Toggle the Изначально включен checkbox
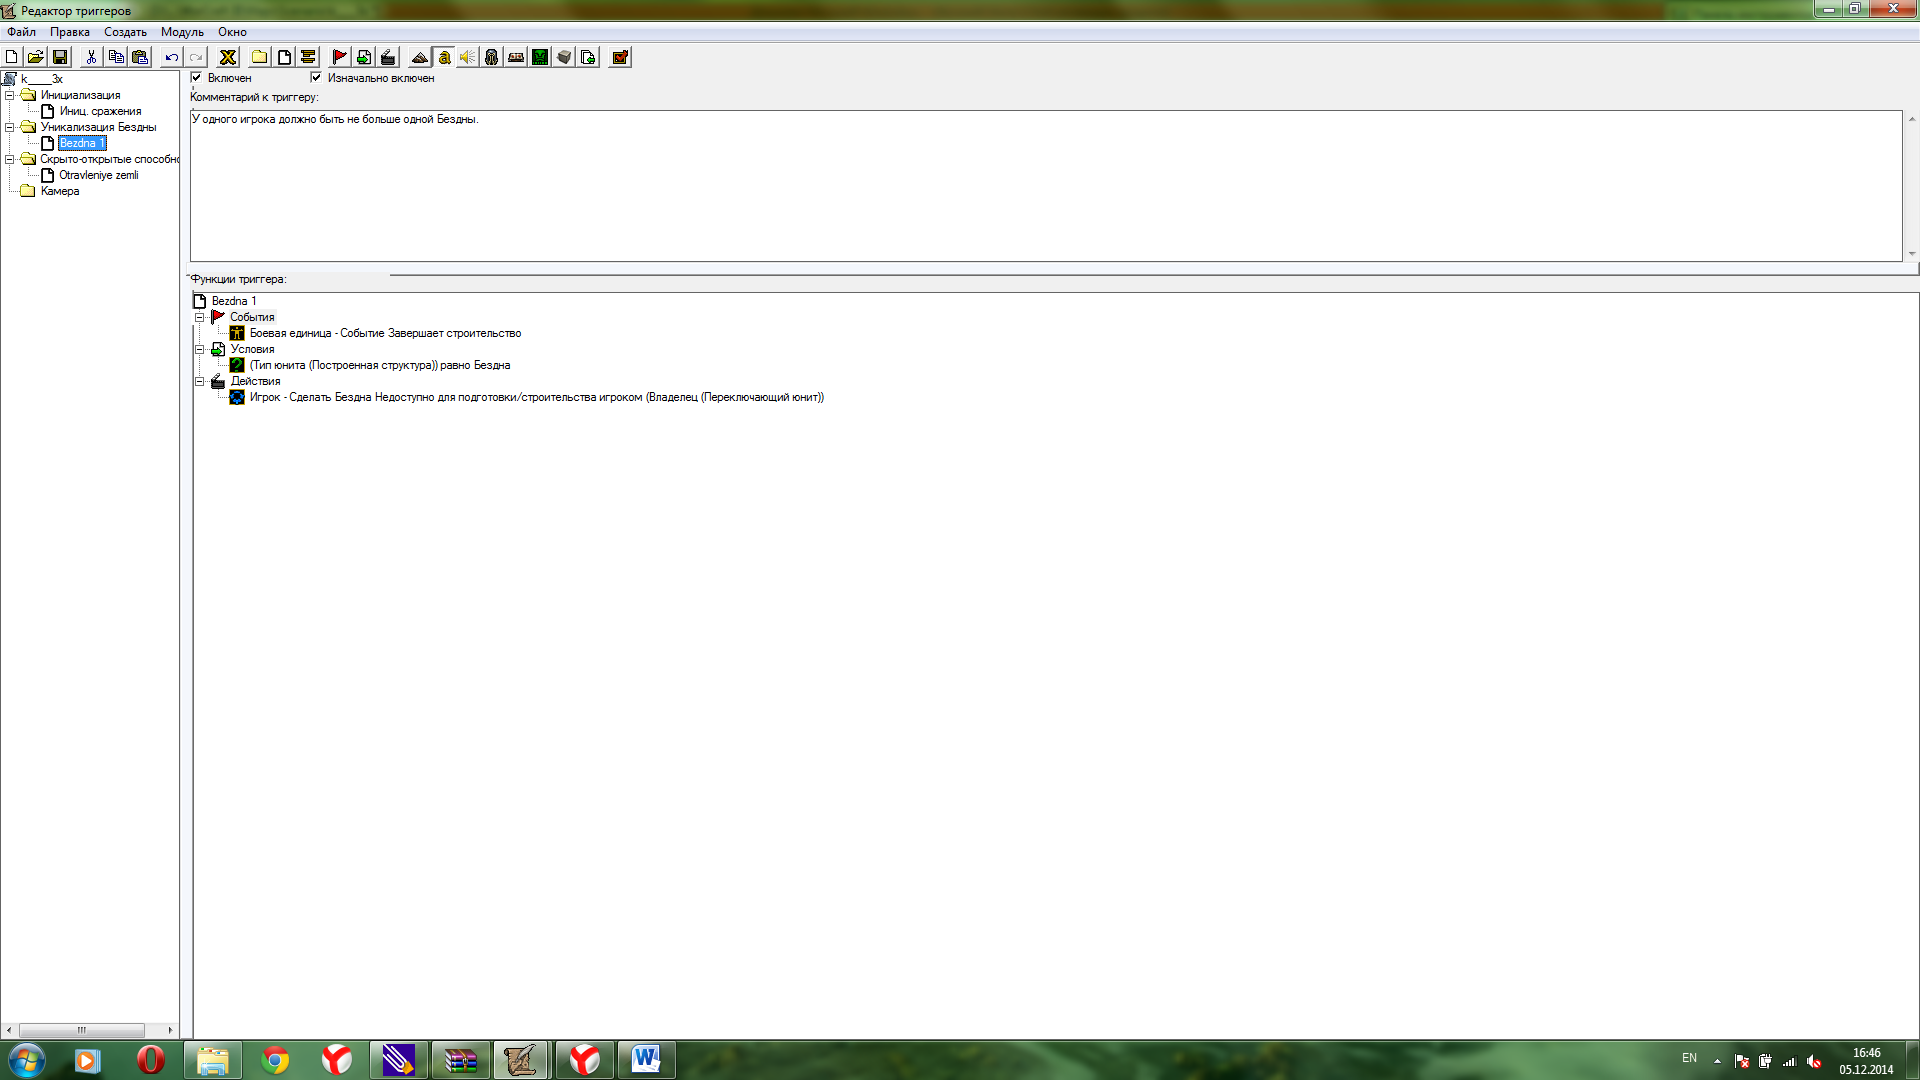This screenshot has height=1080, width=1920. tap(316, 77)
